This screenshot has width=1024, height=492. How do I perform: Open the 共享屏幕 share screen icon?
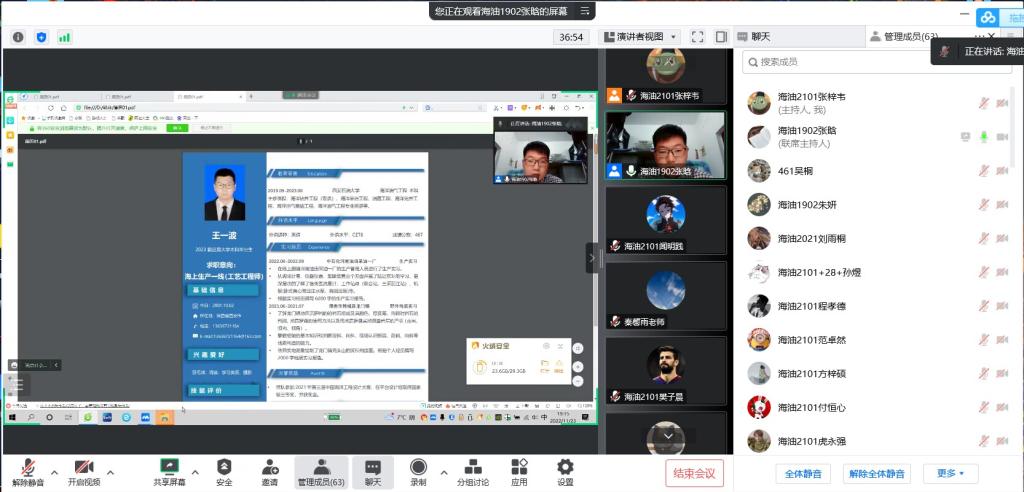[169, 467]
